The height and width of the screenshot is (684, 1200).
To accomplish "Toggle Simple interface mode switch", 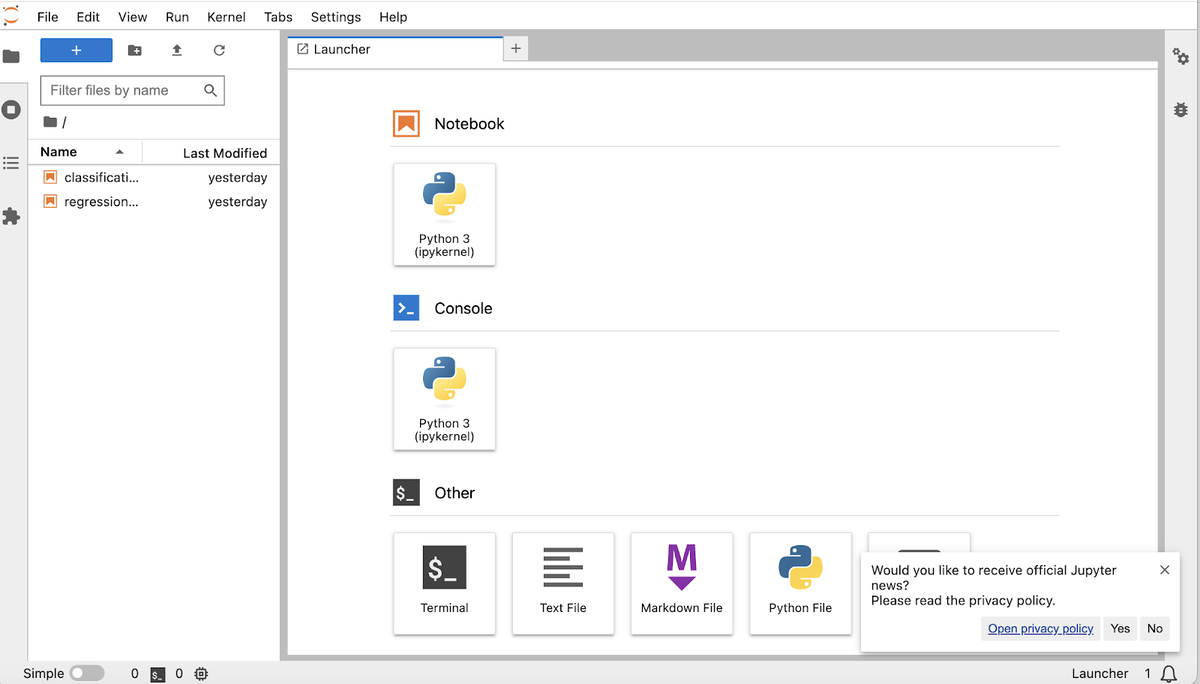I will [x=87, y=674].
